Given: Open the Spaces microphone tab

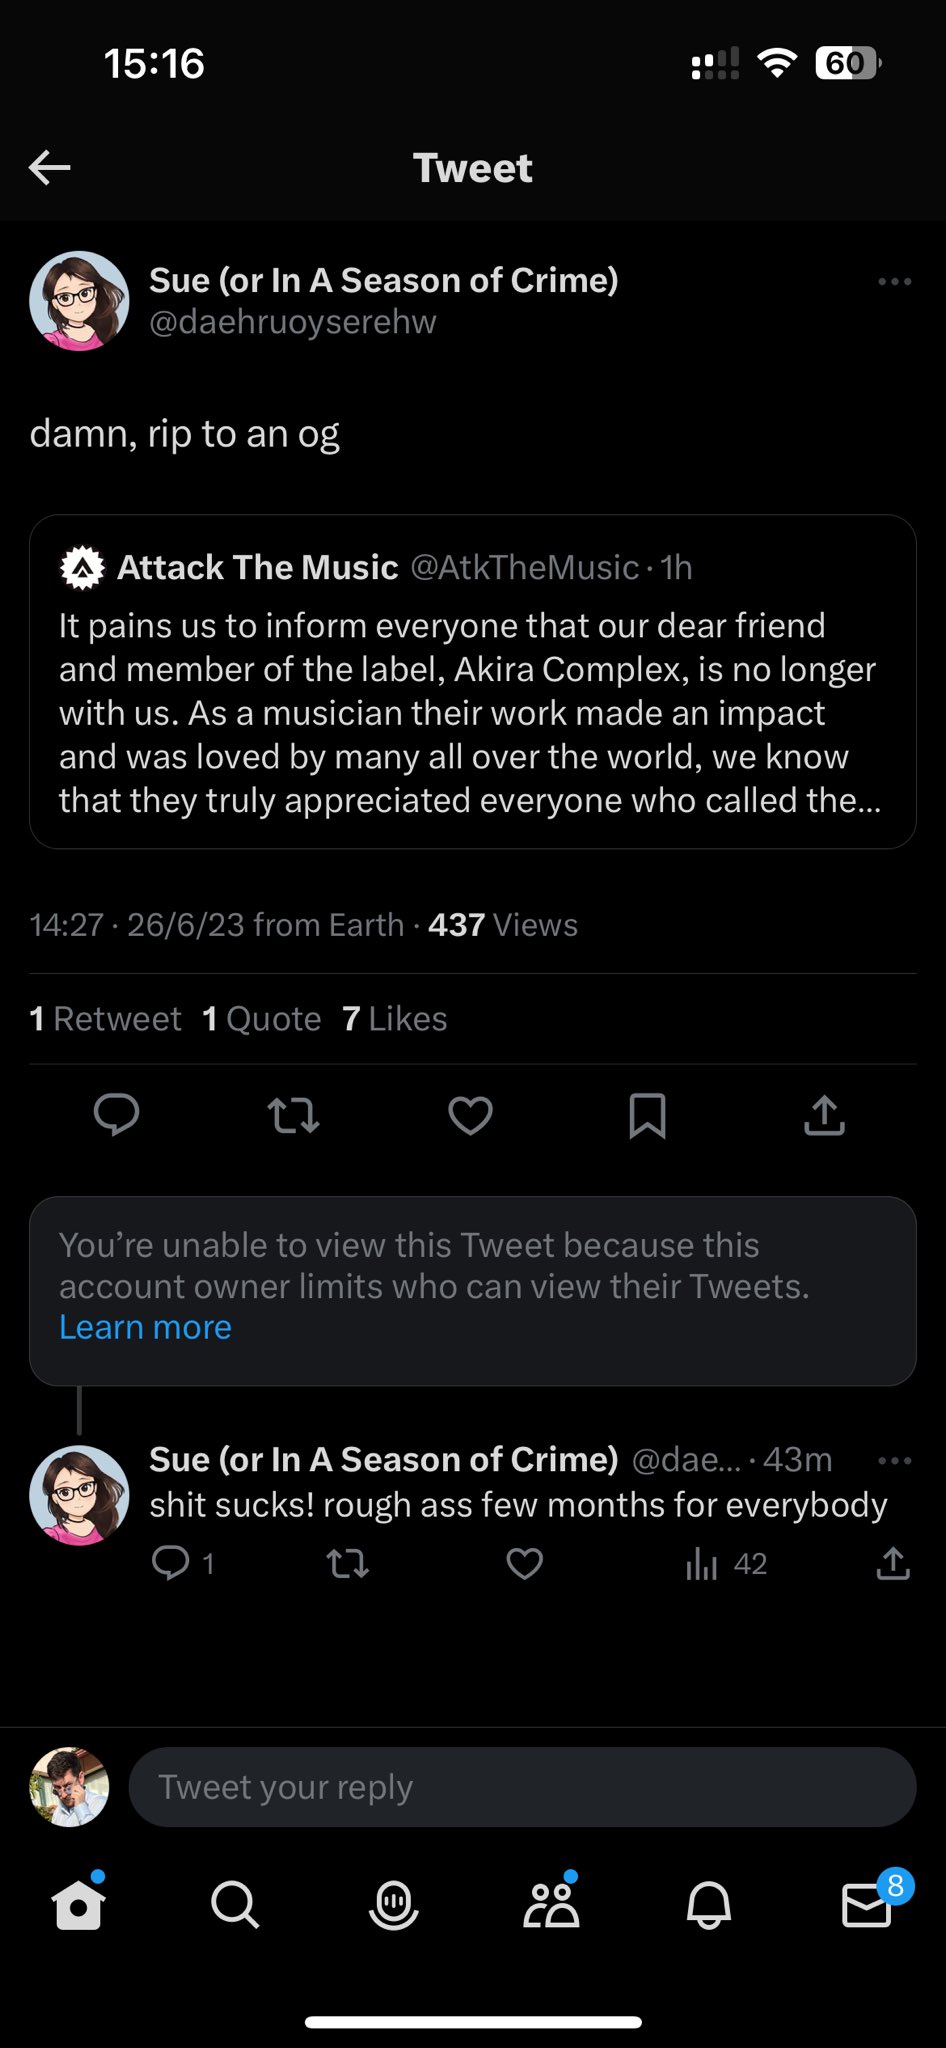Looking at the screenshot, I should click(x=393, y=1904).
